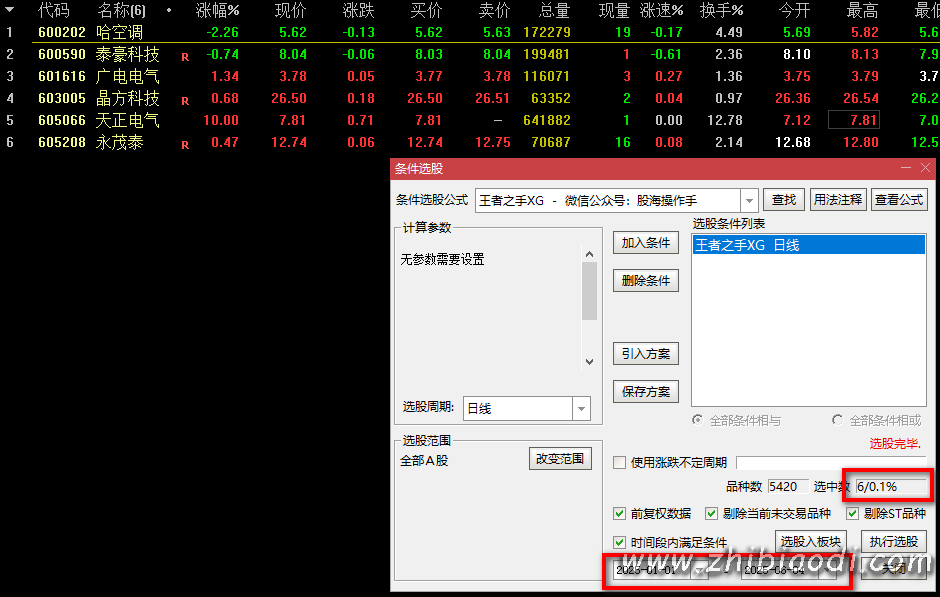Sort by 涨幅% column header

pyautogui.click(x=217, y=11)
